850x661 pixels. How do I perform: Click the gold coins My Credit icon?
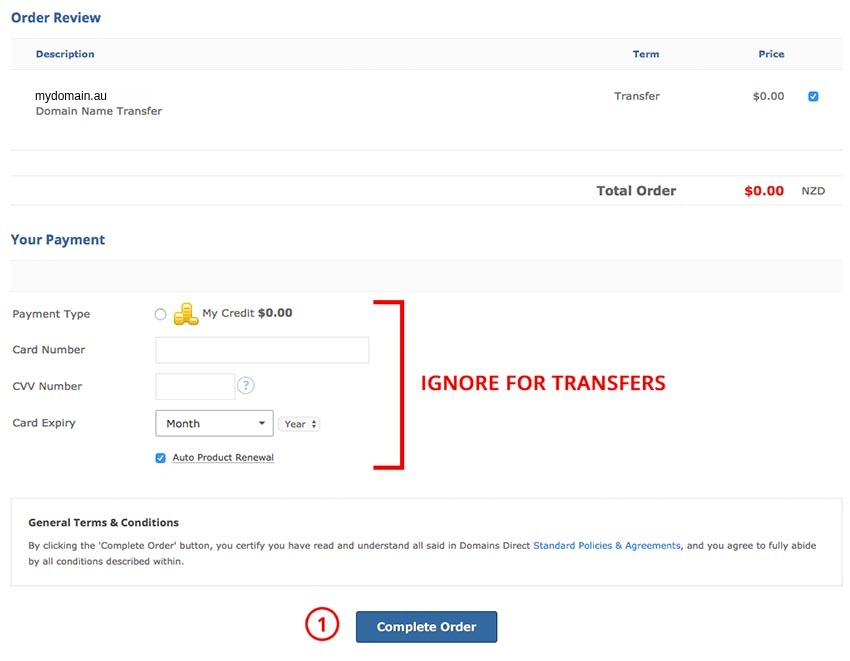pyautogui.click(x=185, y=314)
